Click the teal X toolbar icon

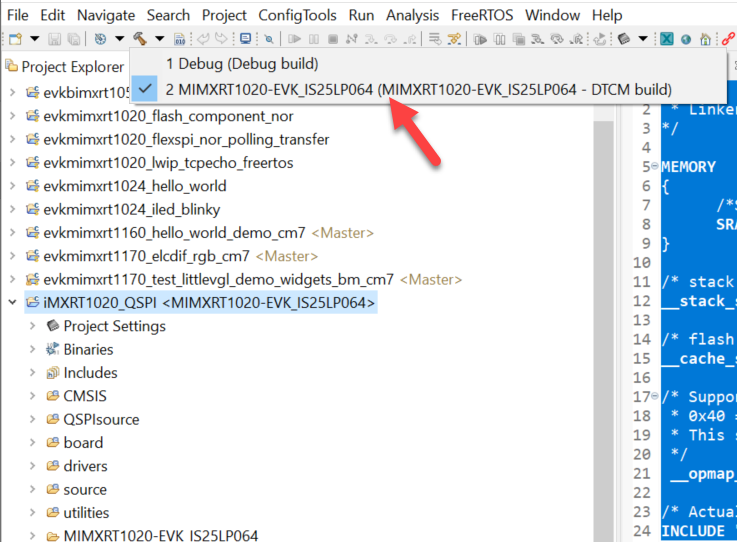(666, 39)
